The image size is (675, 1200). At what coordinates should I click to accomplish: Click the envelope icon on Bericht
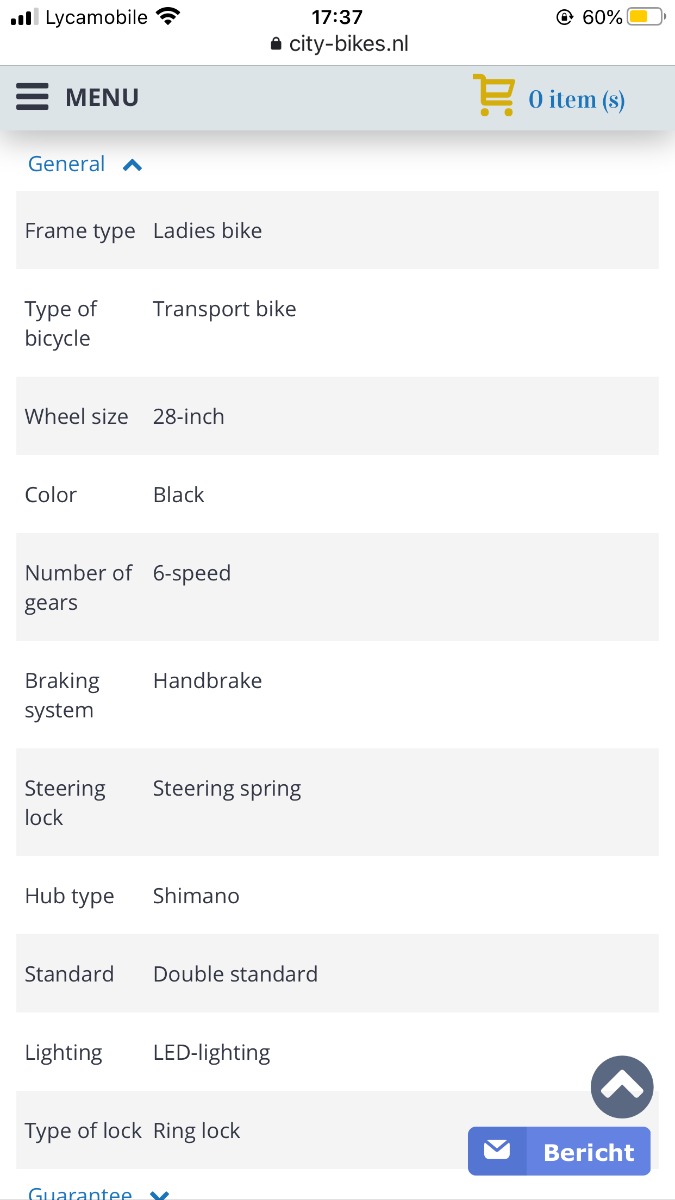[x=497, y=1151]
